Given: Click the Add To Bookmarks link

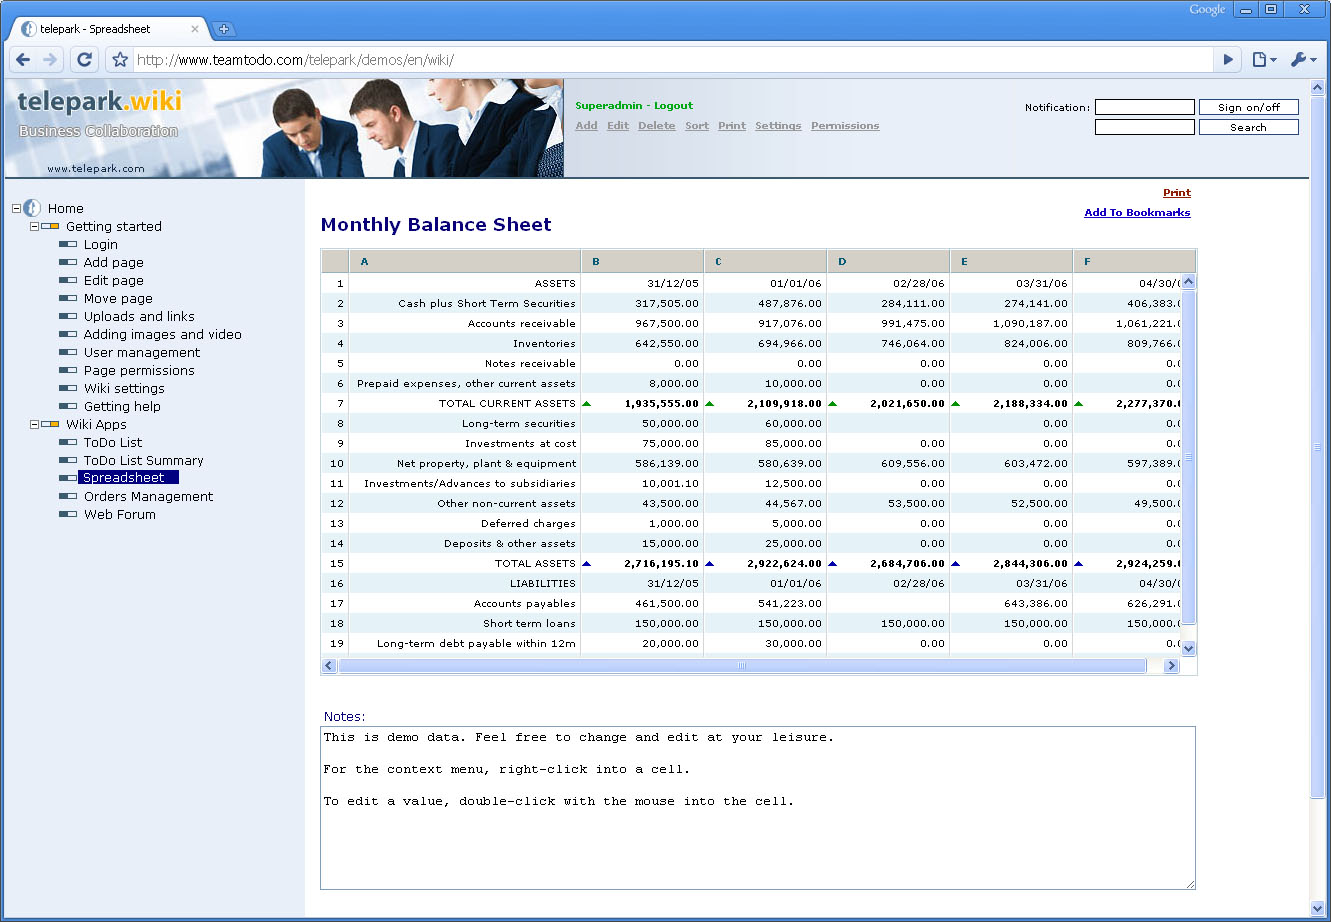Looking at the screenshot, I should click(x=1137, y=213).
